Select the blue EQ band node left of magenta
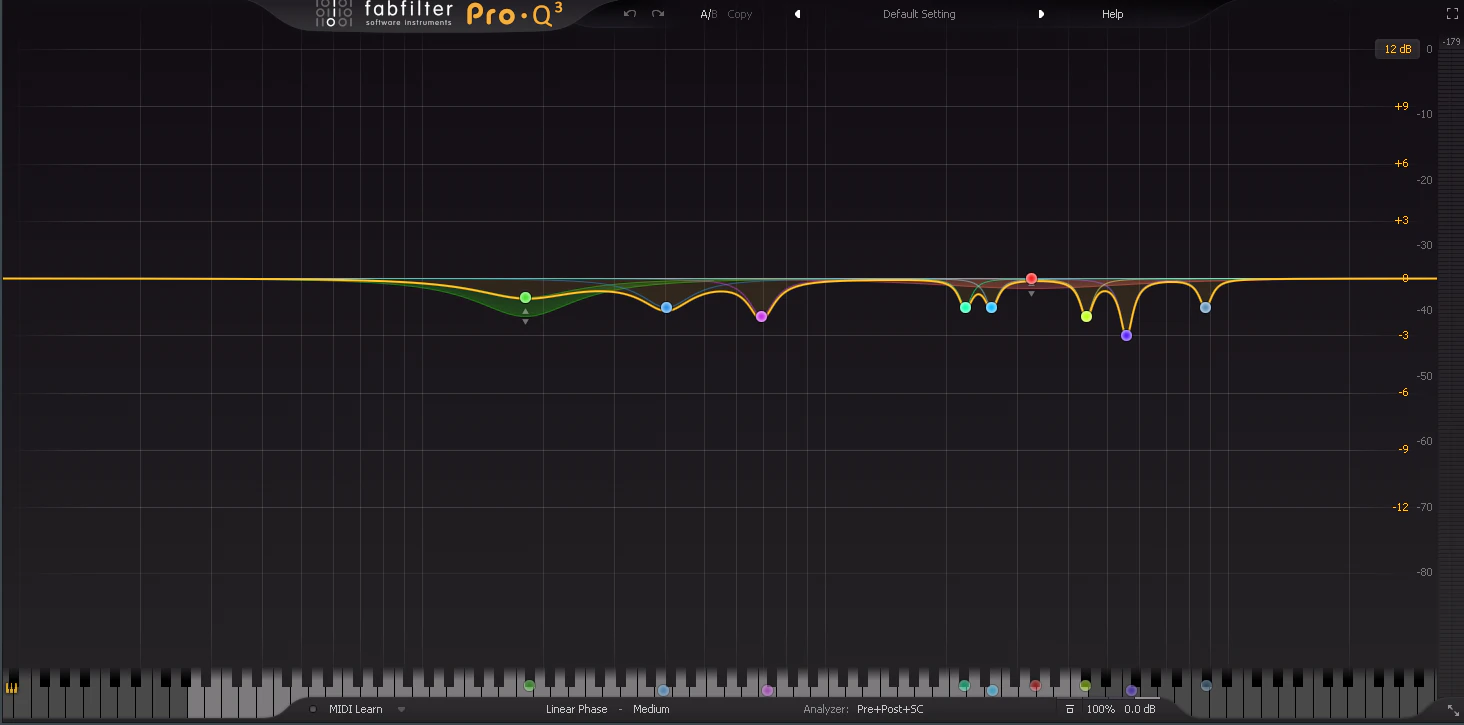Image resolution: width=1464 pixels, height=725 pixels. pyautogui.click(x=666, y=307)
